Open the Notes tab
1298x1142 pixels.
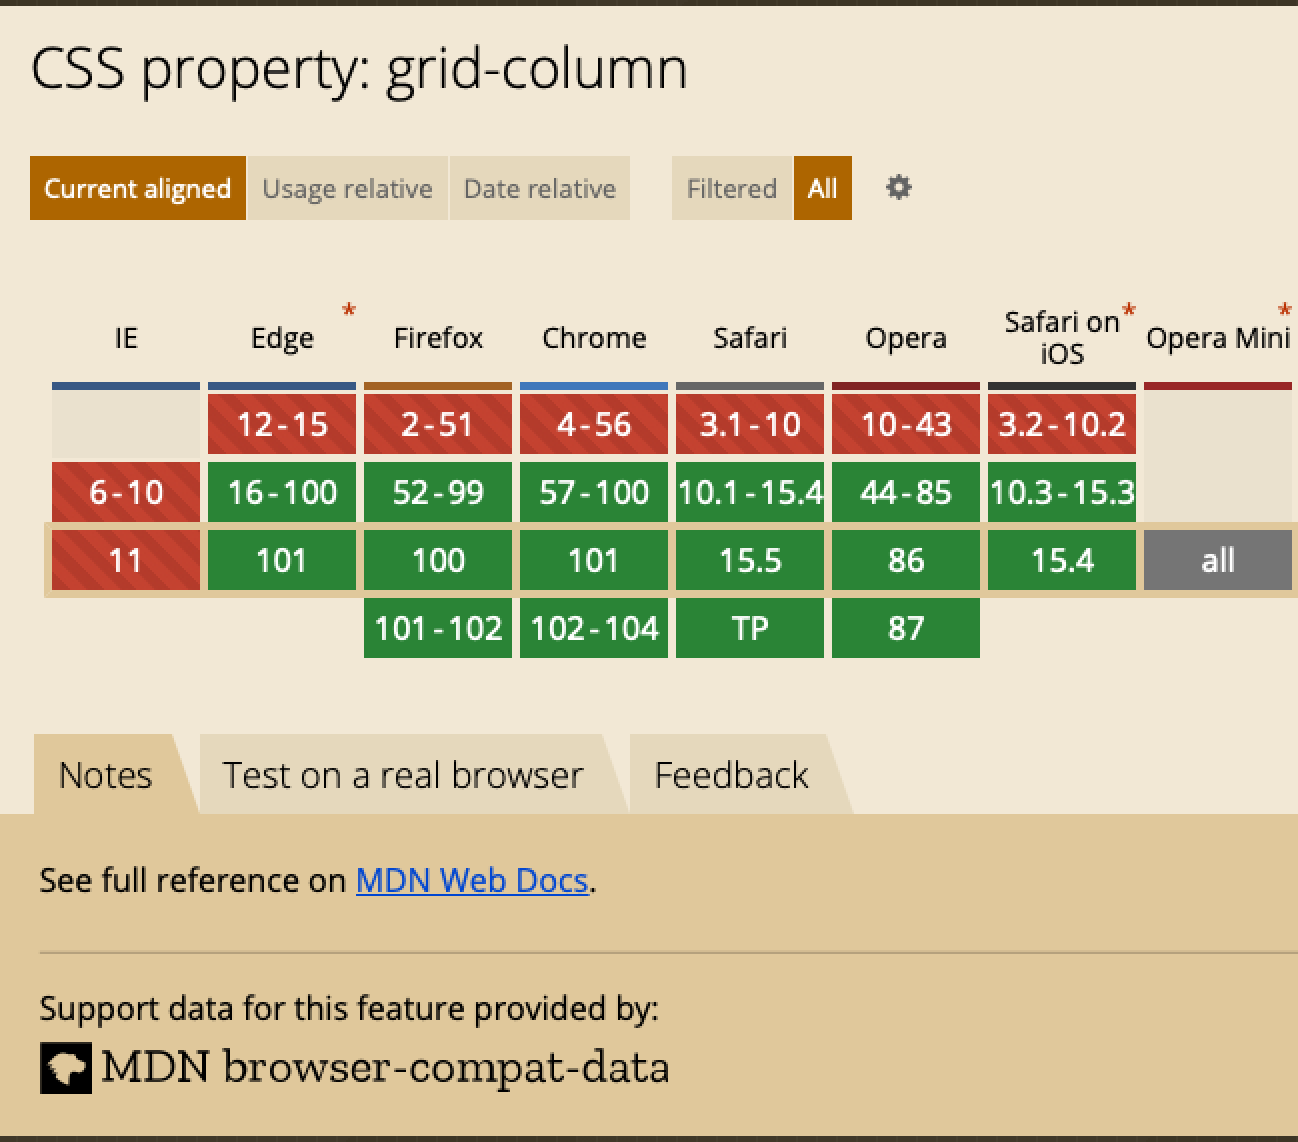[x=105, y=775]
